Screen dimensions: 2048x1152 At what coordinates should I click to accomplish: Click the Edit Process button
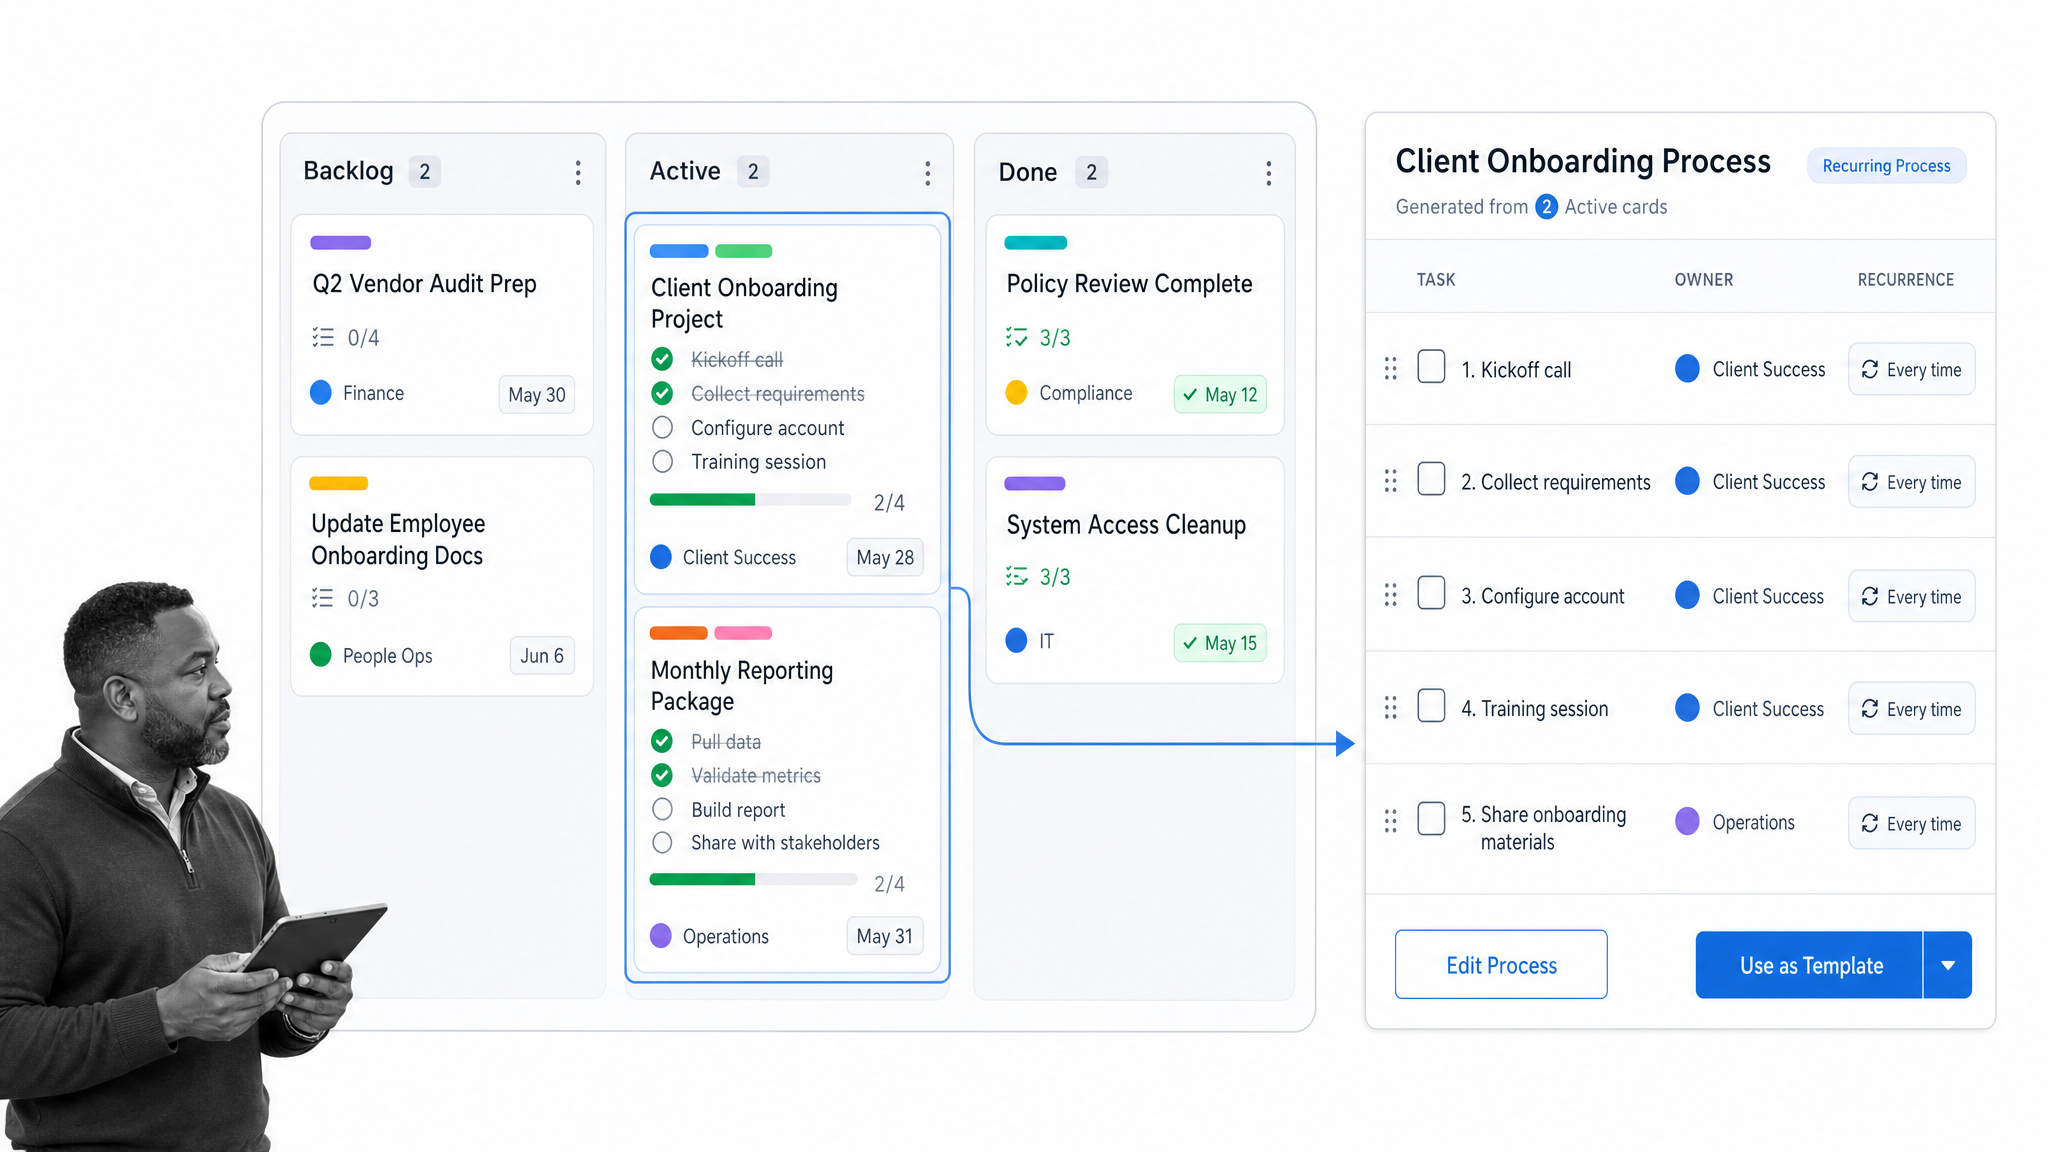1501,965
